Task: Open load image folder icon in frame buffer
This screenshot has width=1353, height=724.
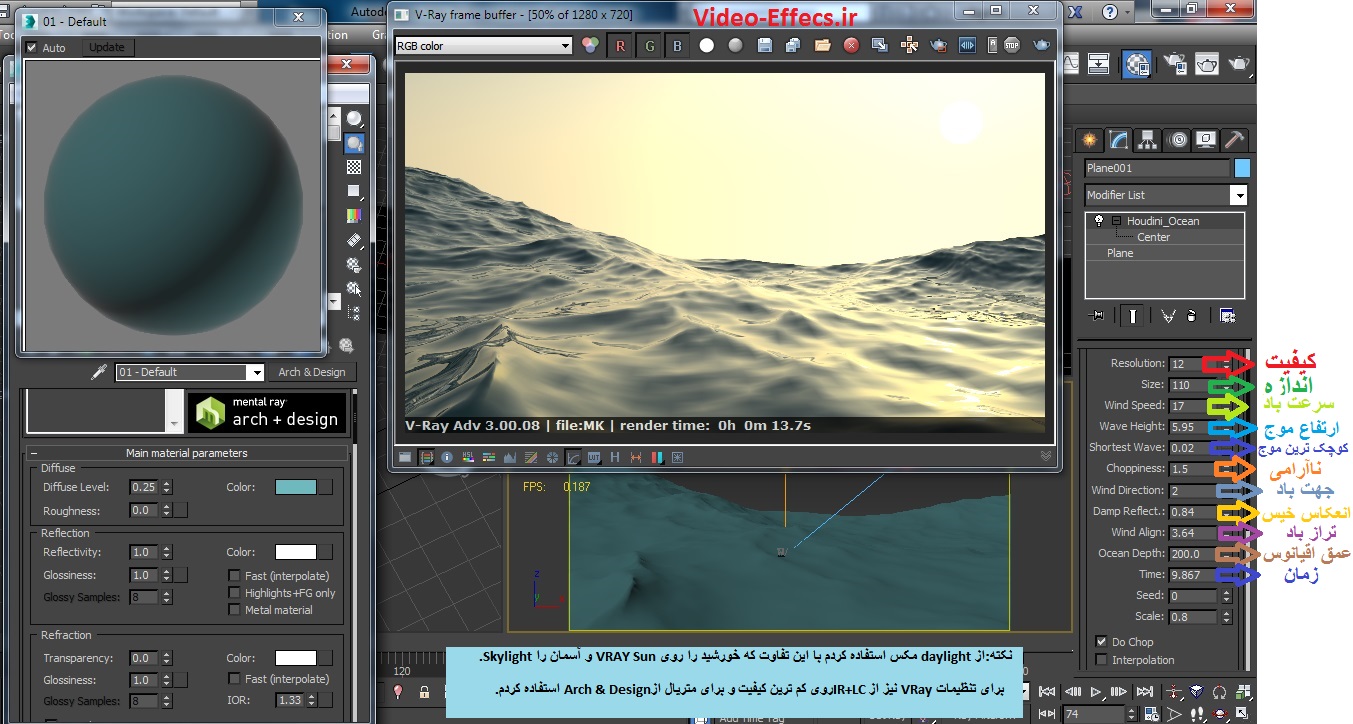Action: (x=822, y=45)
